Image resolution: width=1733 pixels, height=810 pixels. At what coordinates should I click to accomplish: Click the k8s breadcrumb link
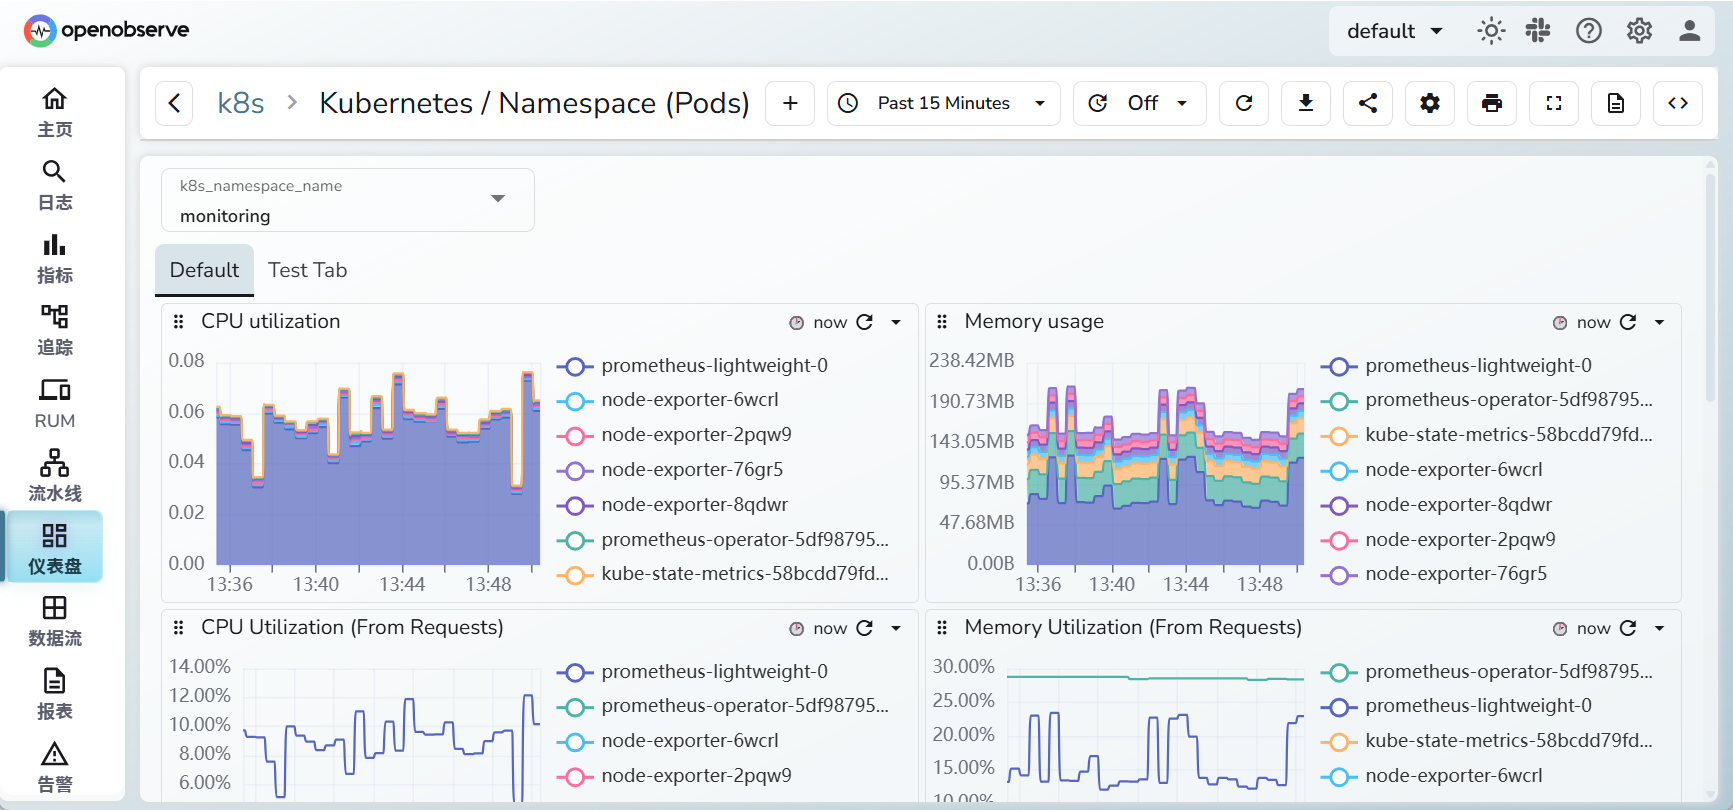tap(240, 103)
